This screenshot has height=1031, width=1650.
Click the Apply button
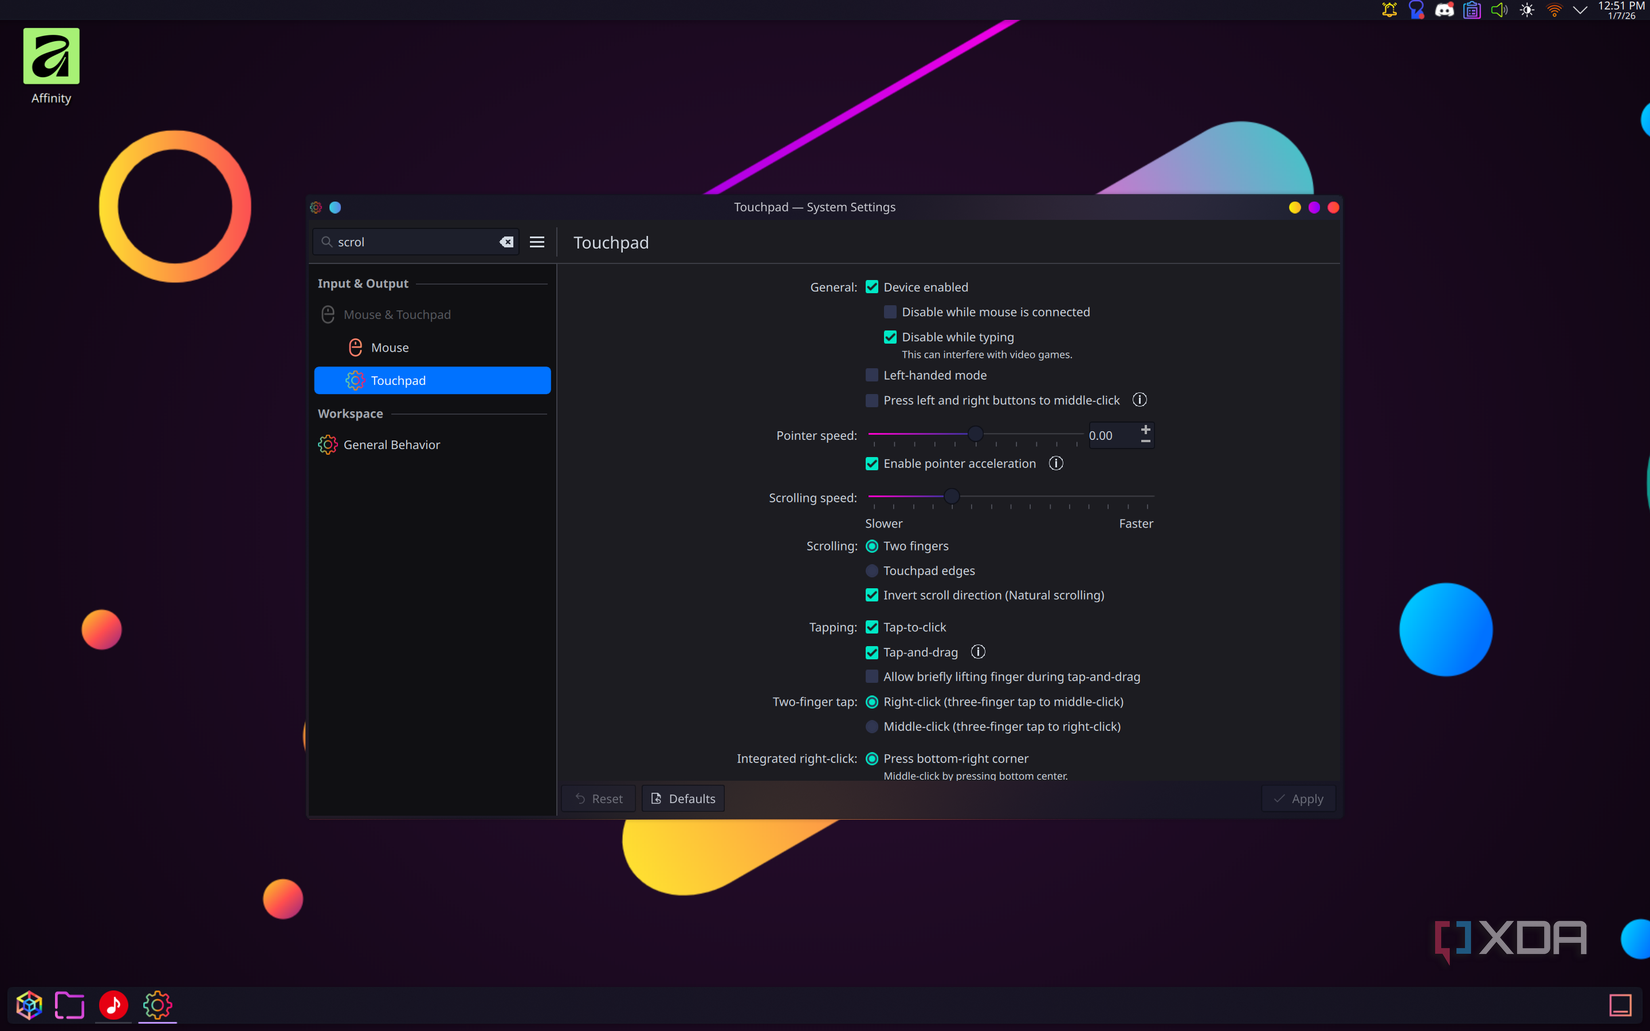point(1298,798)
